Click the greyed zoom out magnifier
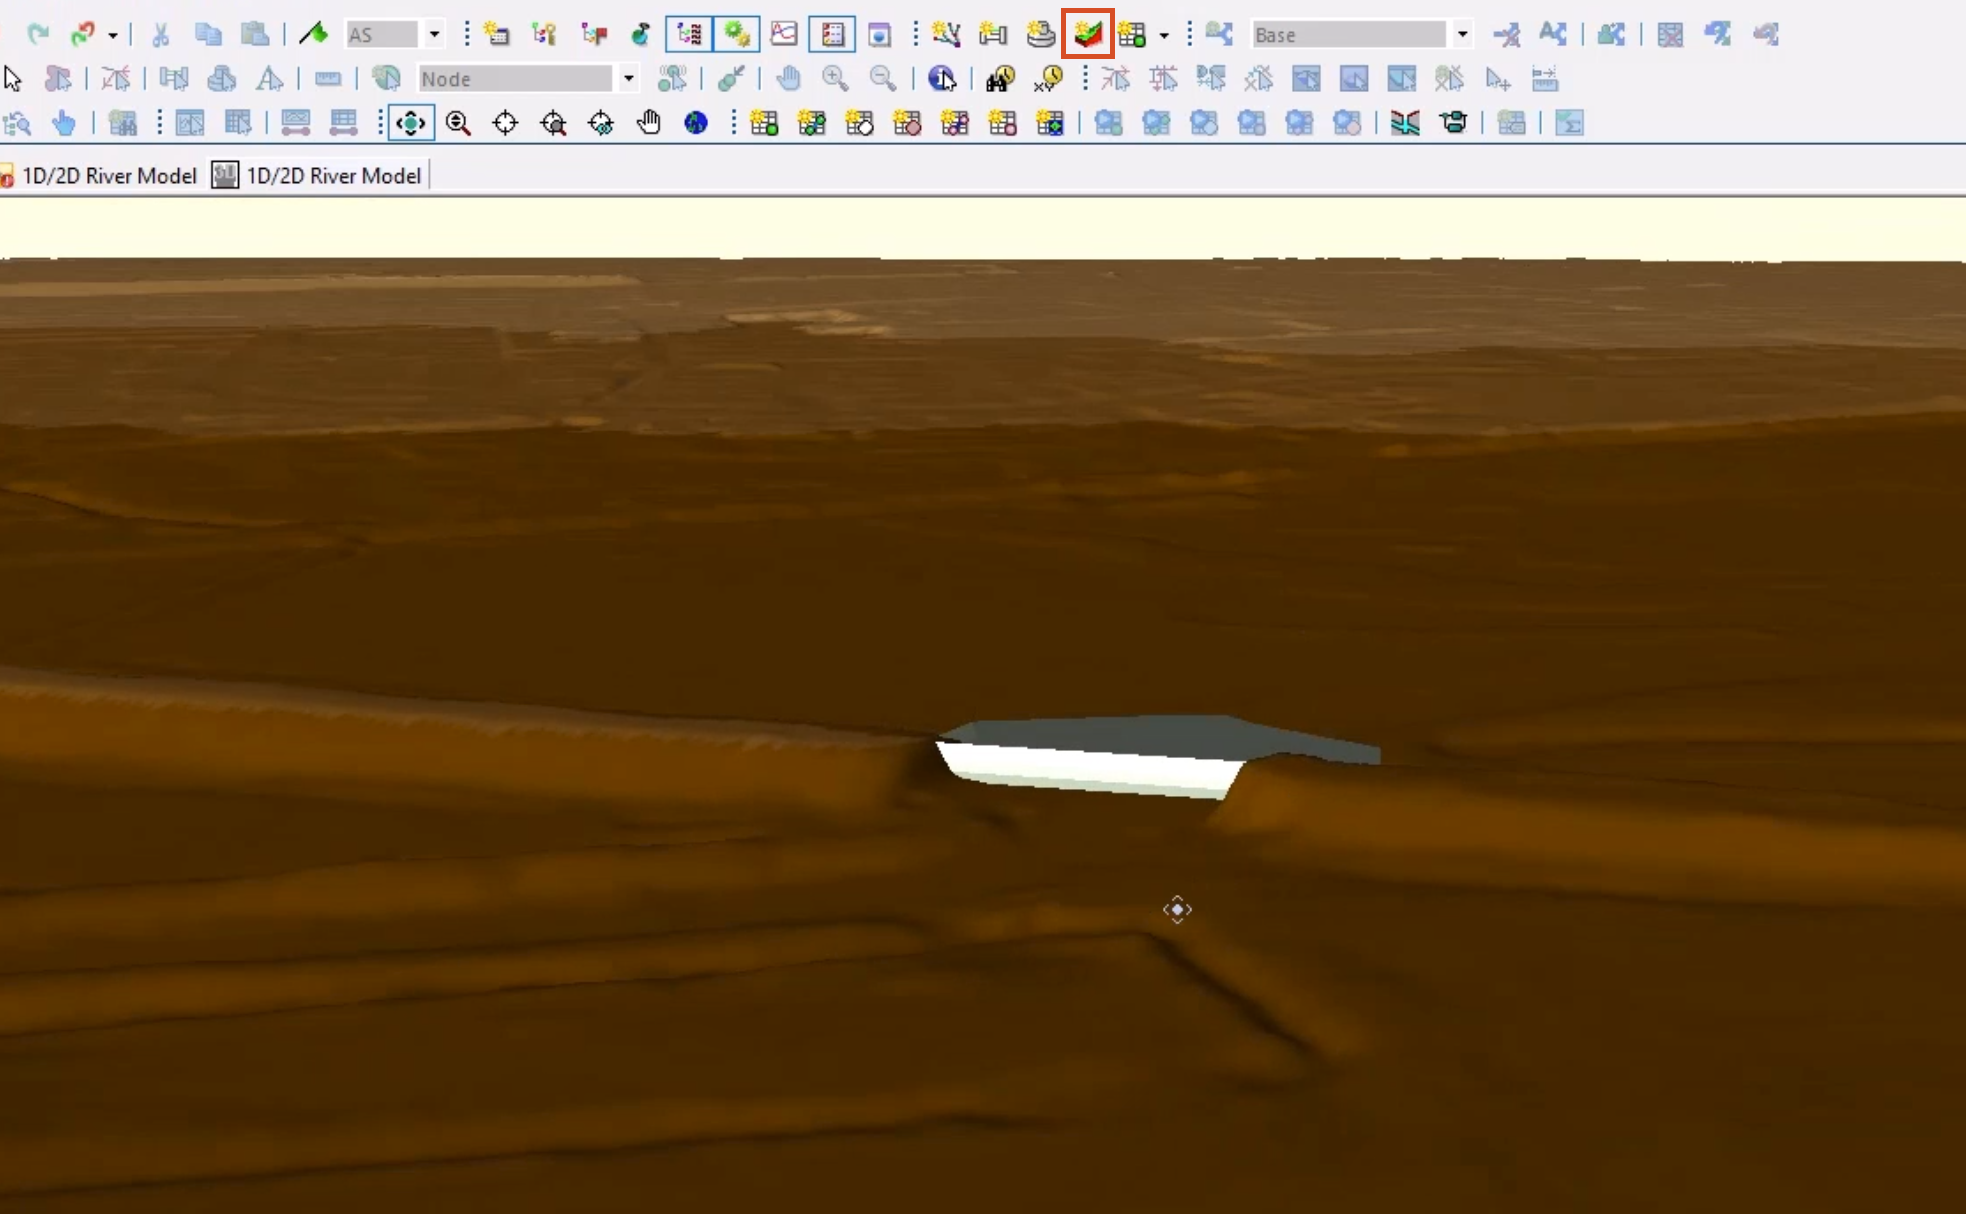 click(883, 79)
